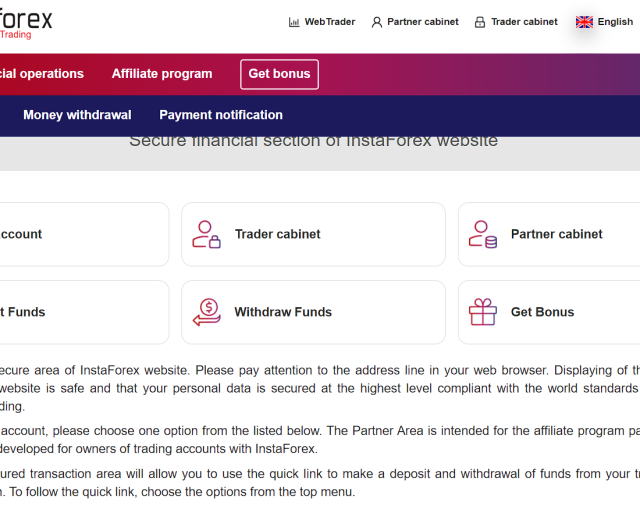Click the Get Bonus gift box icon
This screenshot has height=506, width=640.
click(x=483, y=312)
